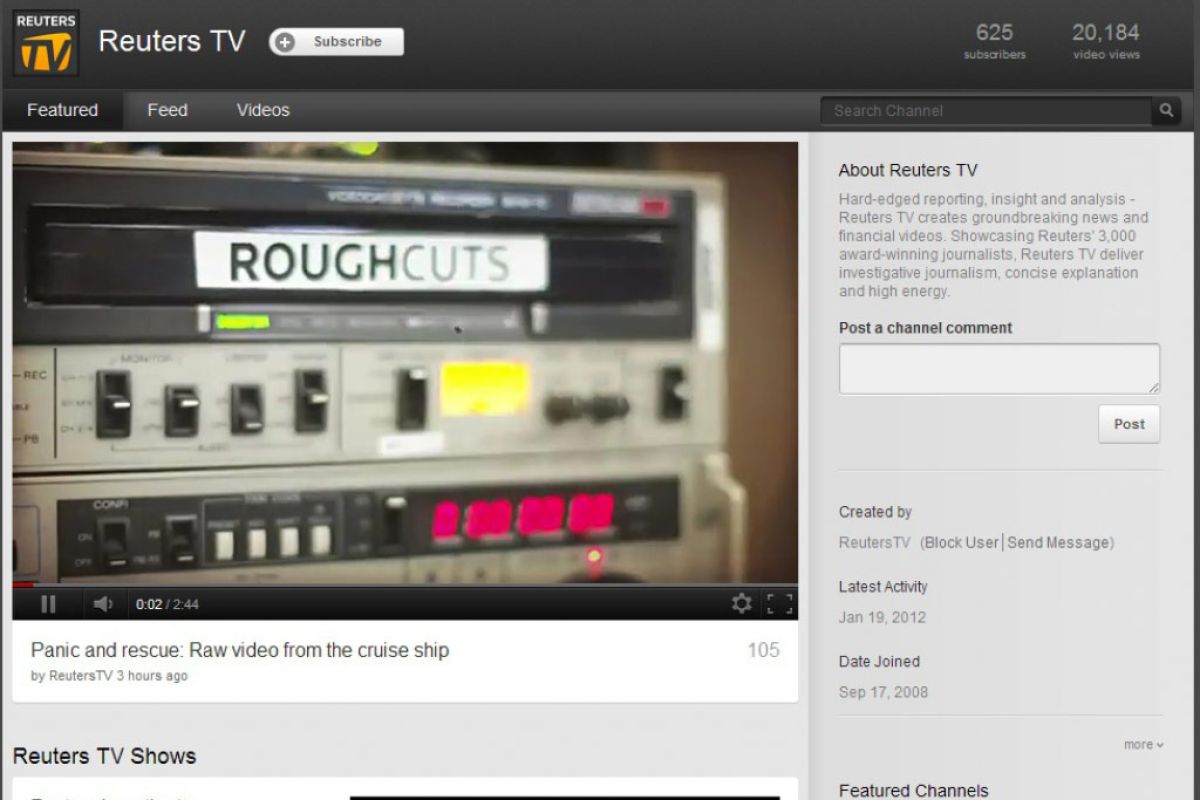
Task: Click the video progress seek bar
Action: [400, 585]
